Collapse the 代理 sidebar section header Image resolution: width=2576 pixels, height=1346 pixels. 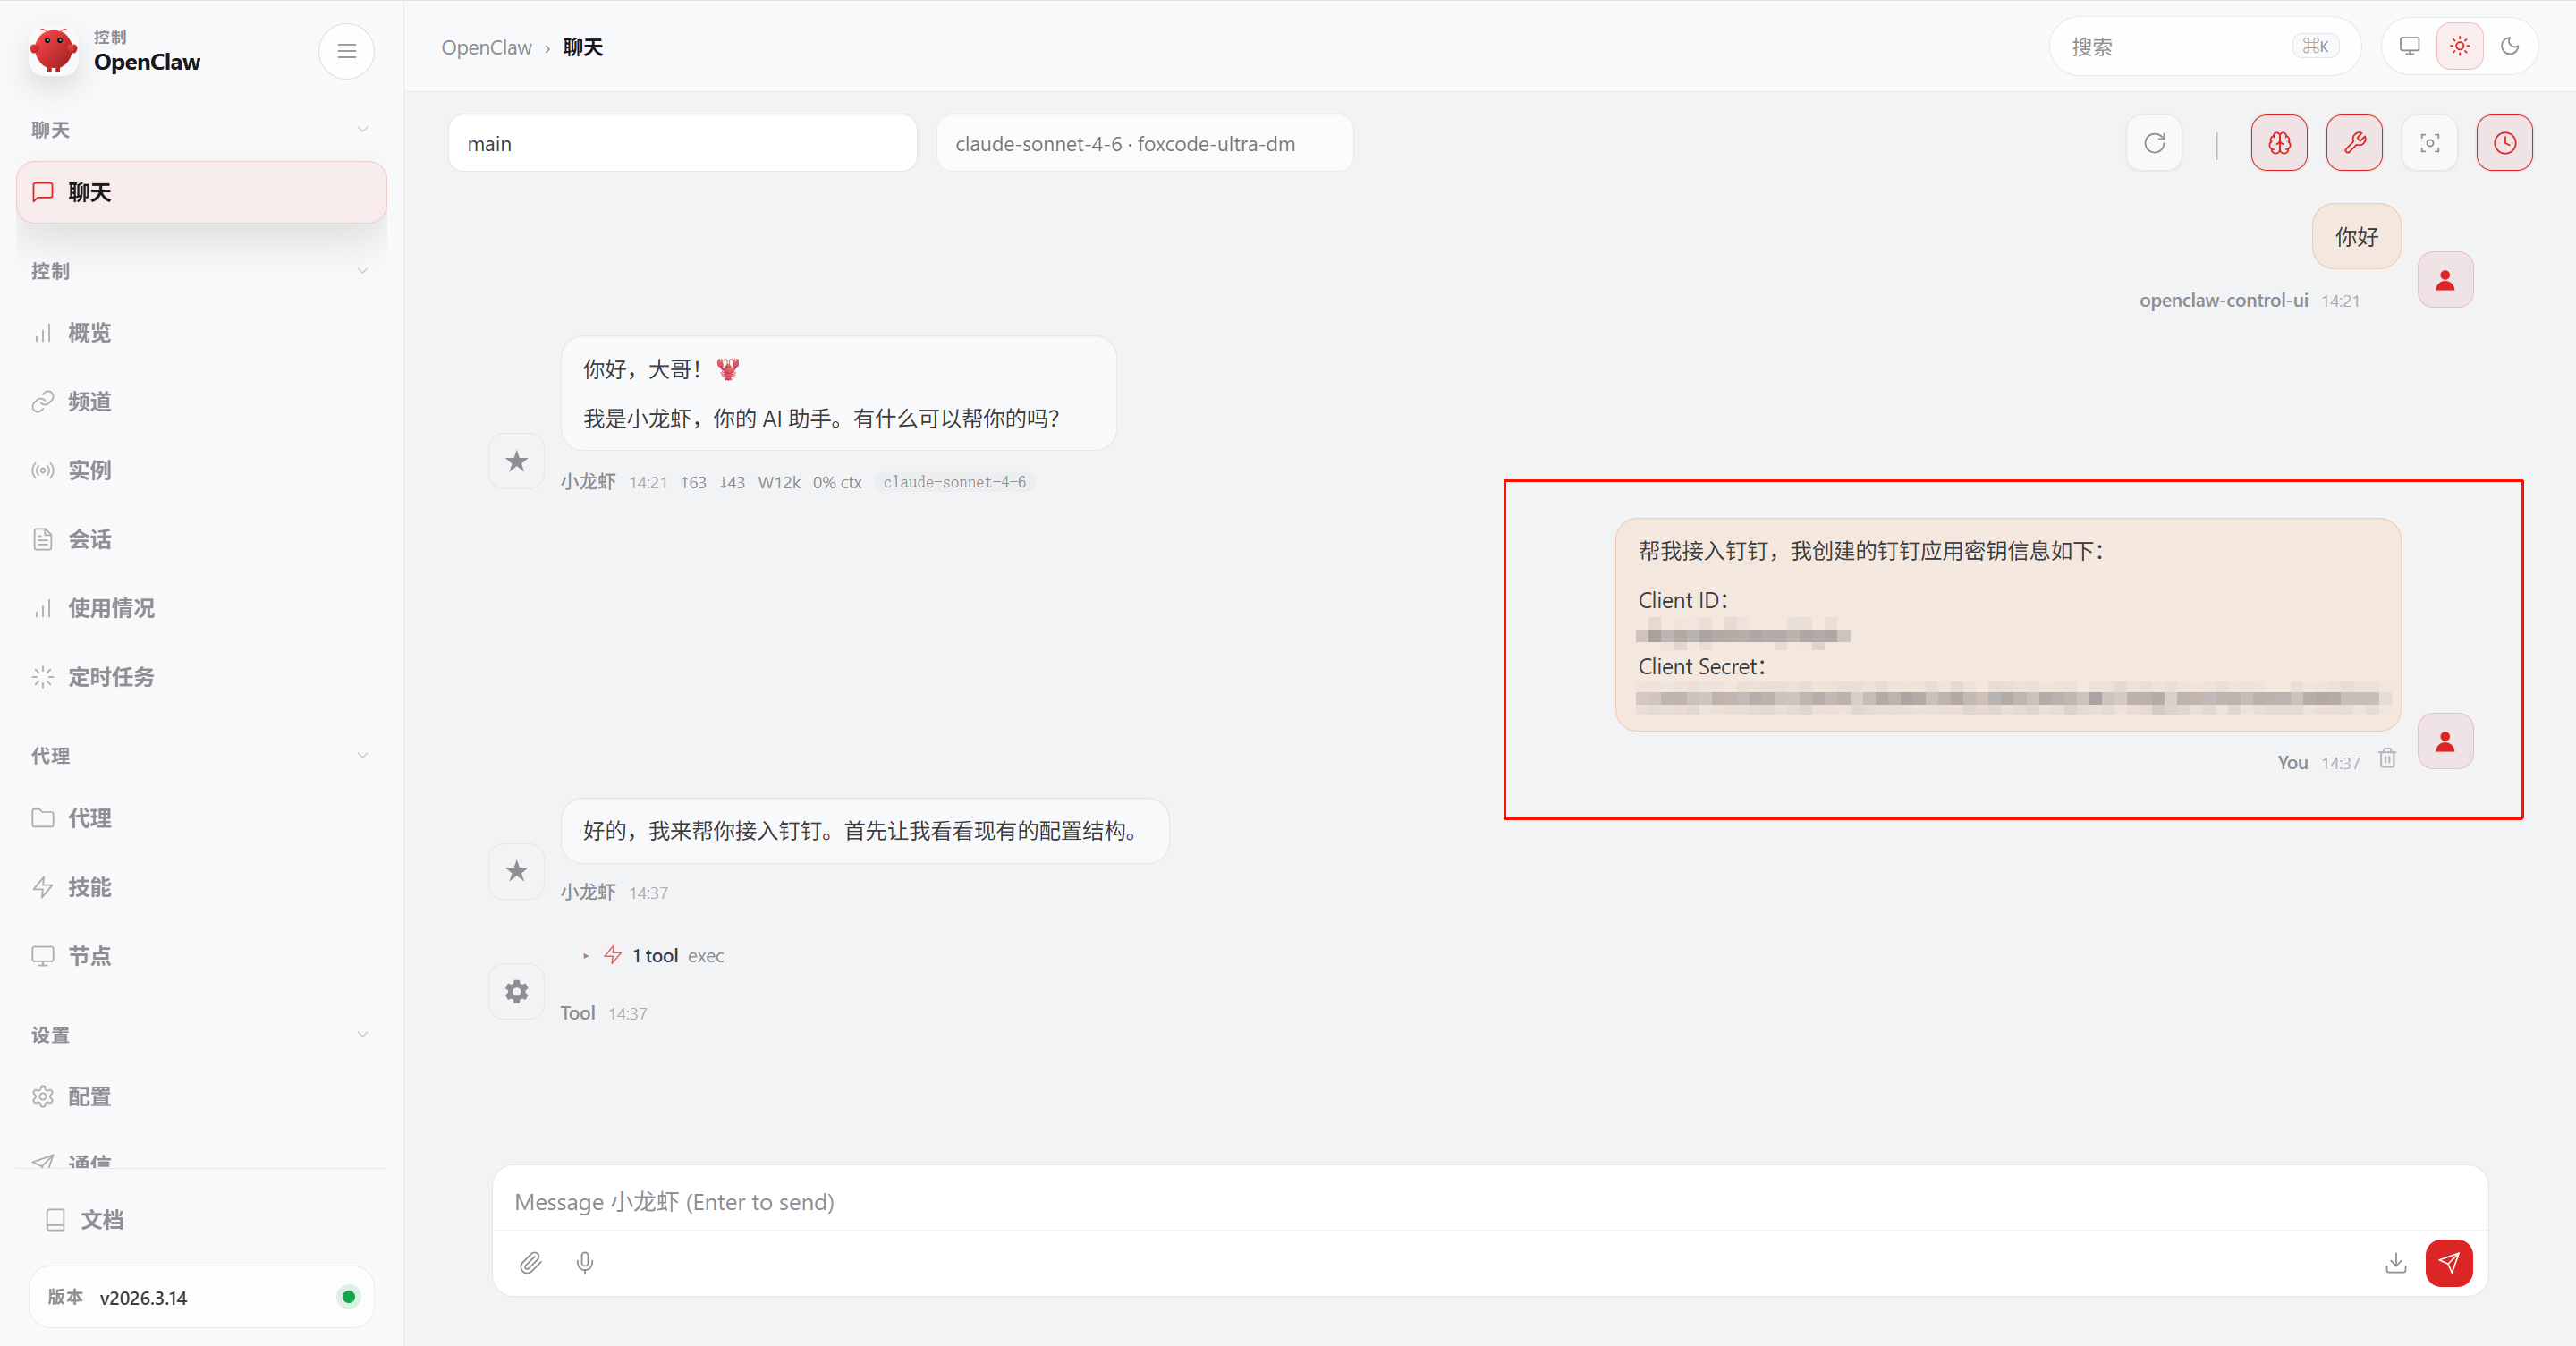click(201, 756)
